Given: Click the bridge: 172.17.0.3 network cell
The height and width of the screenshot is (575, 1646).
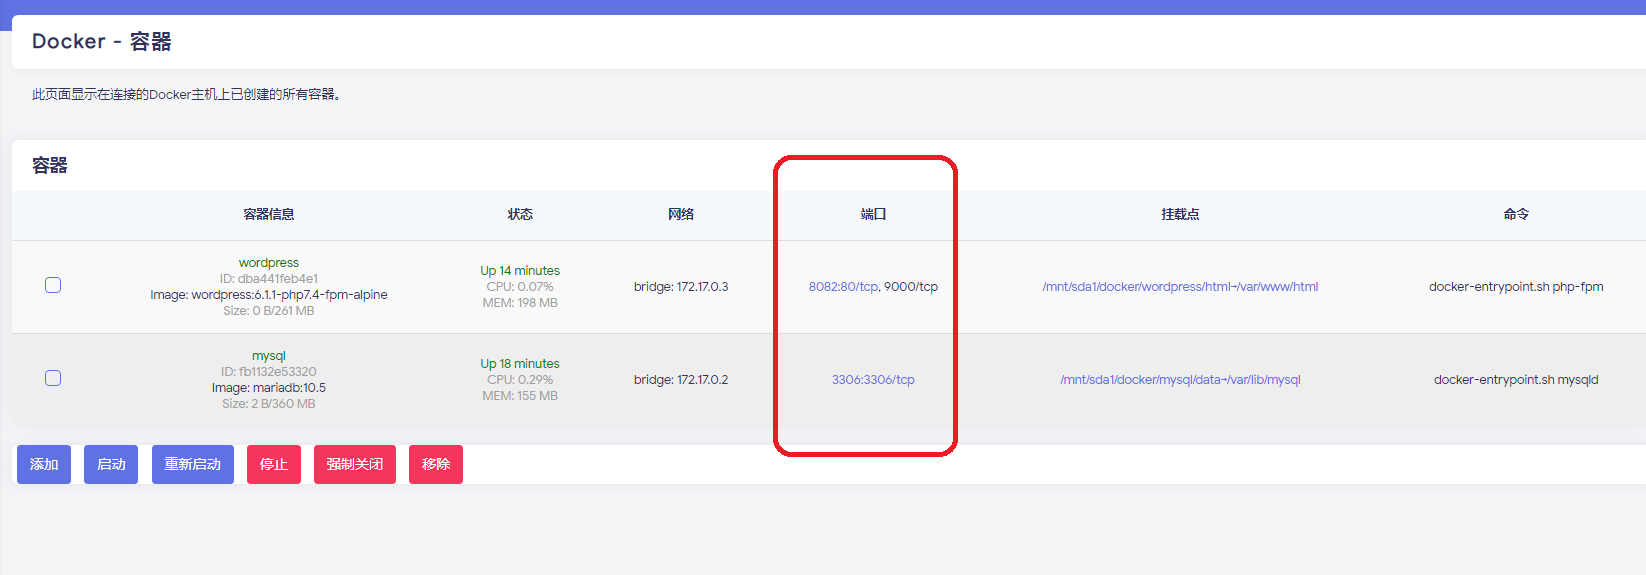Looking at the screenshot, I should click(681, 287).
